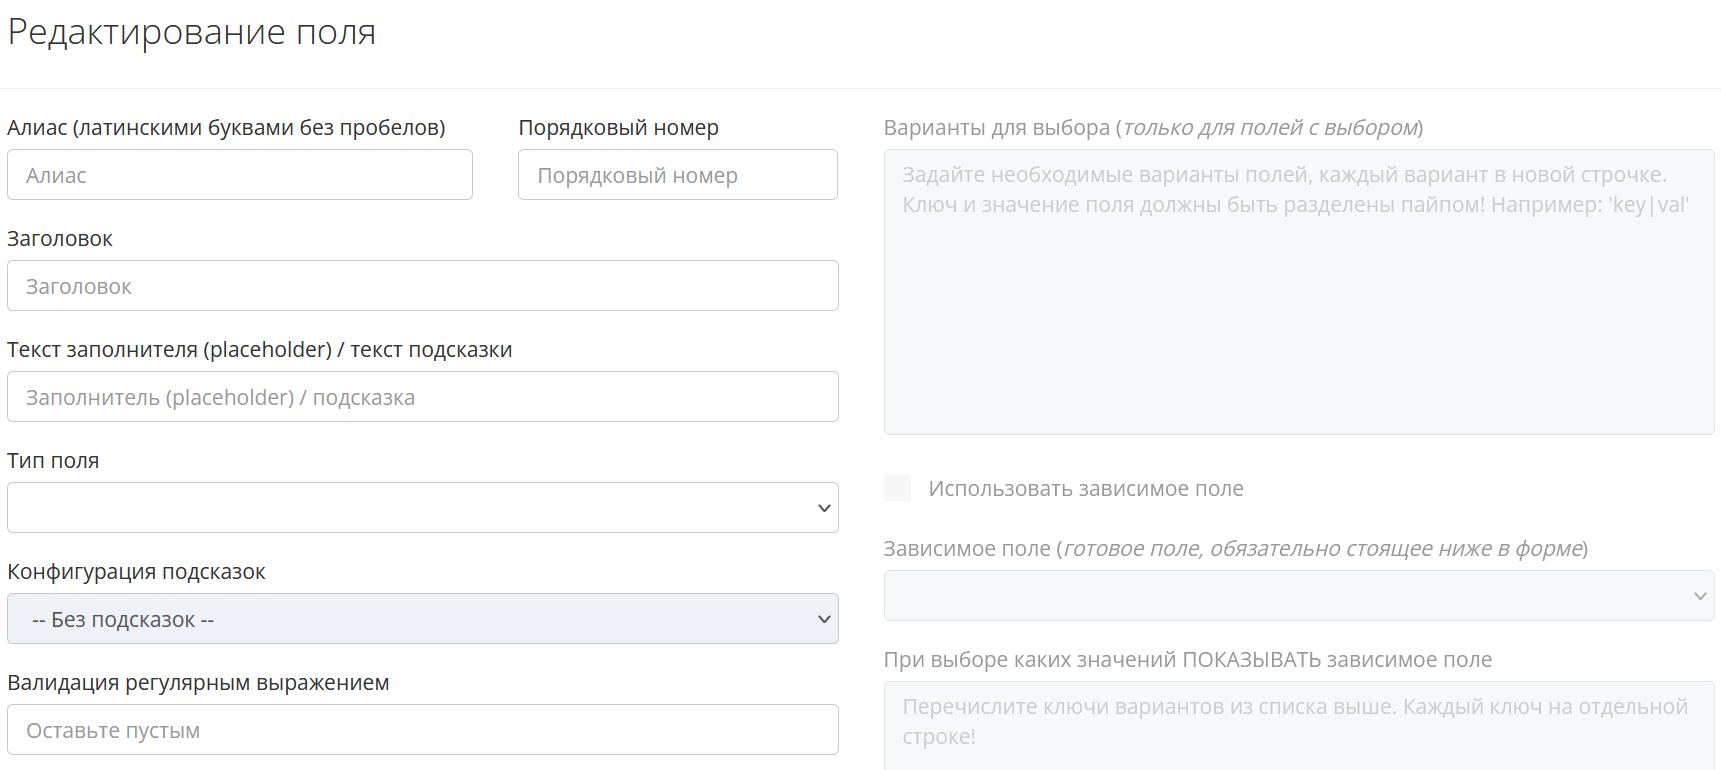The height and width of the screenshot is (770, 1721).
Task: Expand the Конфигурация подсказок dropdown
Action: (422, 619)
